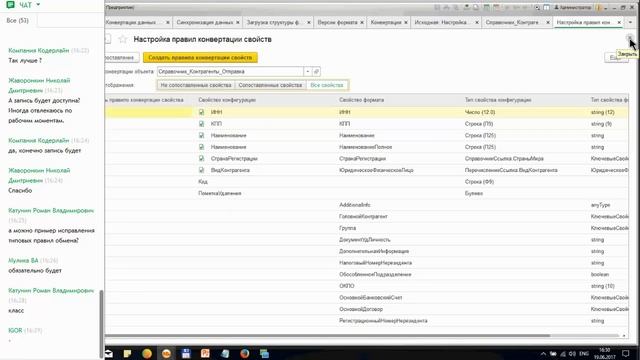
Task: Close the Справочник_Контраге tab
Action: click(x=548, y=22)
